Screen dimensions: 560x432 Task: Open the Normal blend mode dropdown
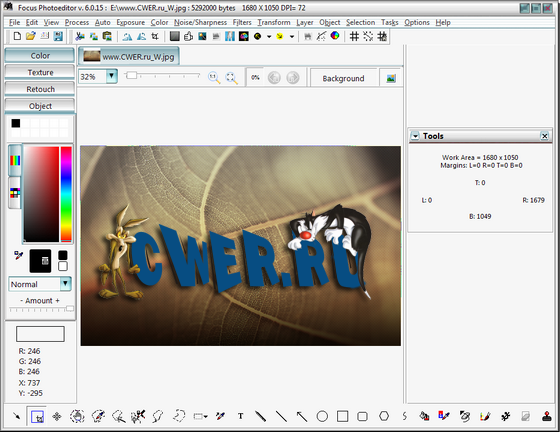point(65,284)
